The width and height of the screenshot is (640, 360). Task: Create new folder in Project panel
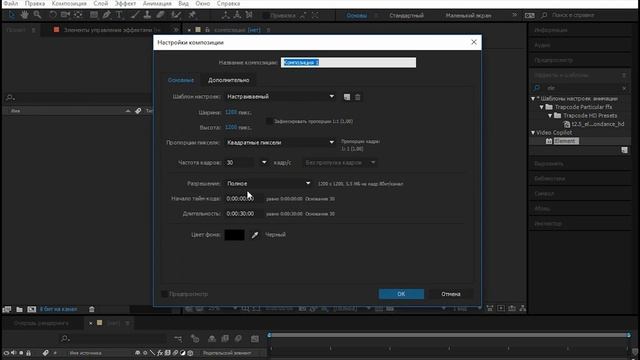coord(19,309)
